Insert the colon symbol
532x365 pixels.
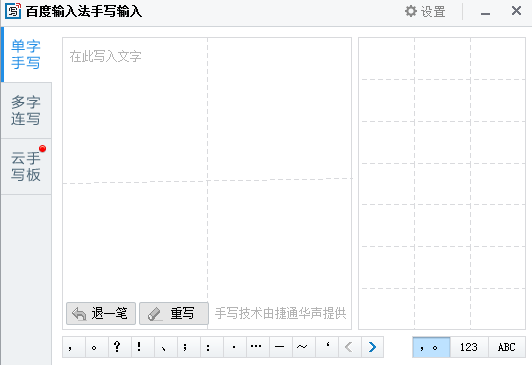[212, 347]
